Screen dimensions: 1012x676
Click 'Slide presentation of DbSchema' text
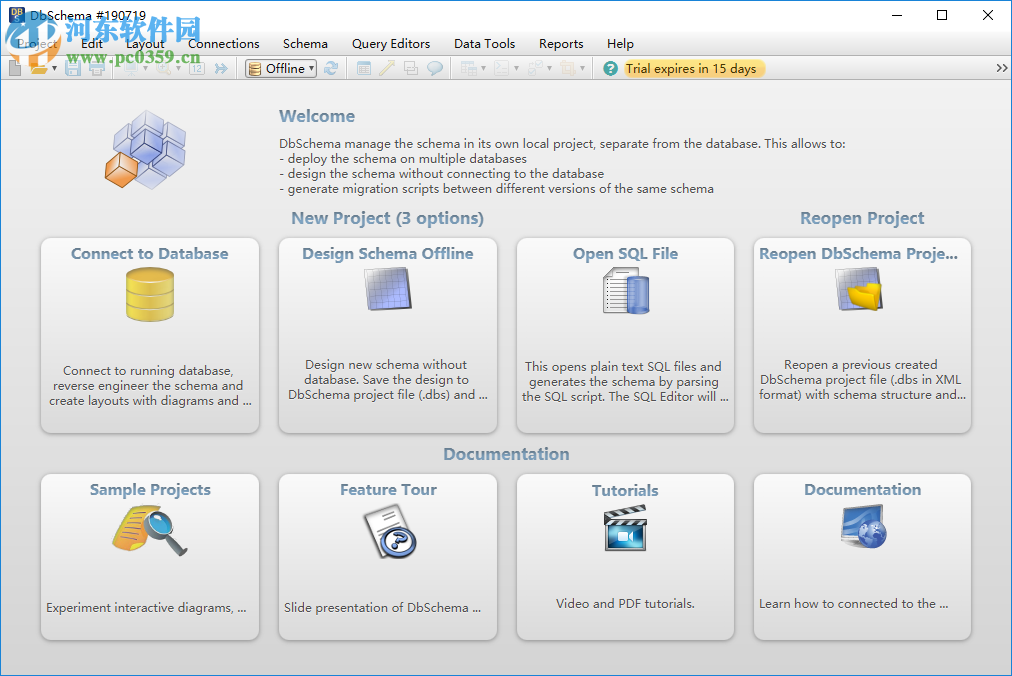382,608
